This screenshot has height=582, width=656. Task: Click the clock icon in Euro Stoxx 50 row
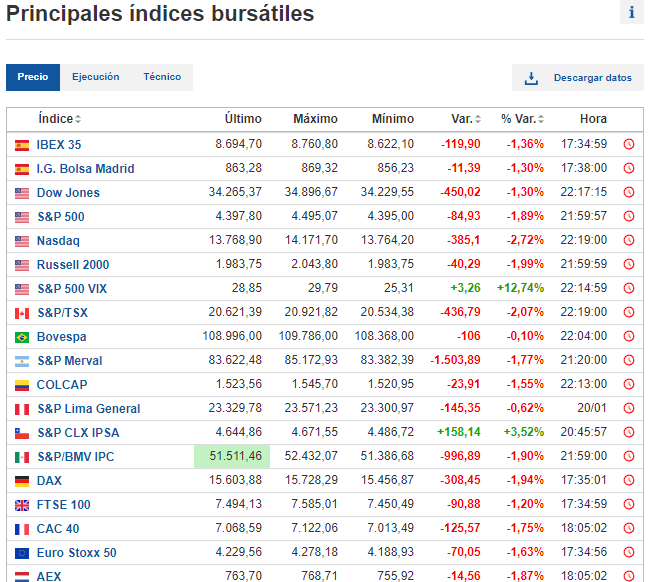[628, 552]
